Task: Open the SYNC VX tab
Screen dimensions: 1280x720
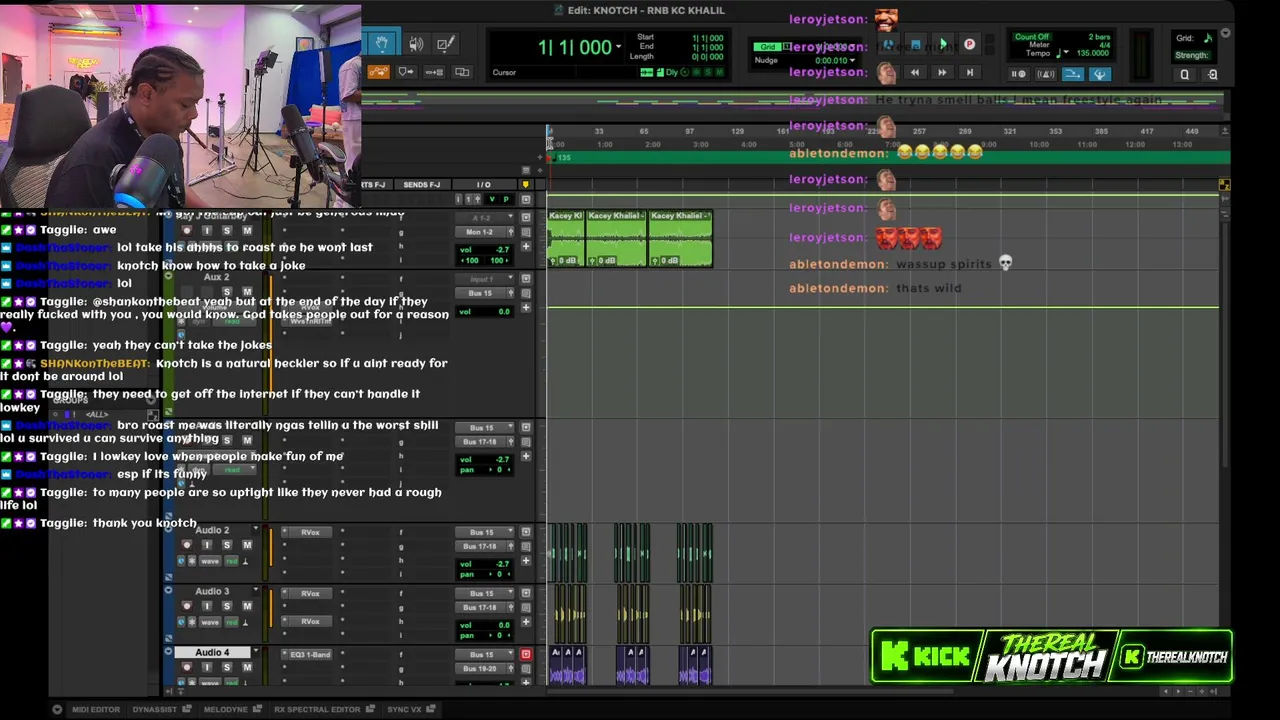Action: 404,709
